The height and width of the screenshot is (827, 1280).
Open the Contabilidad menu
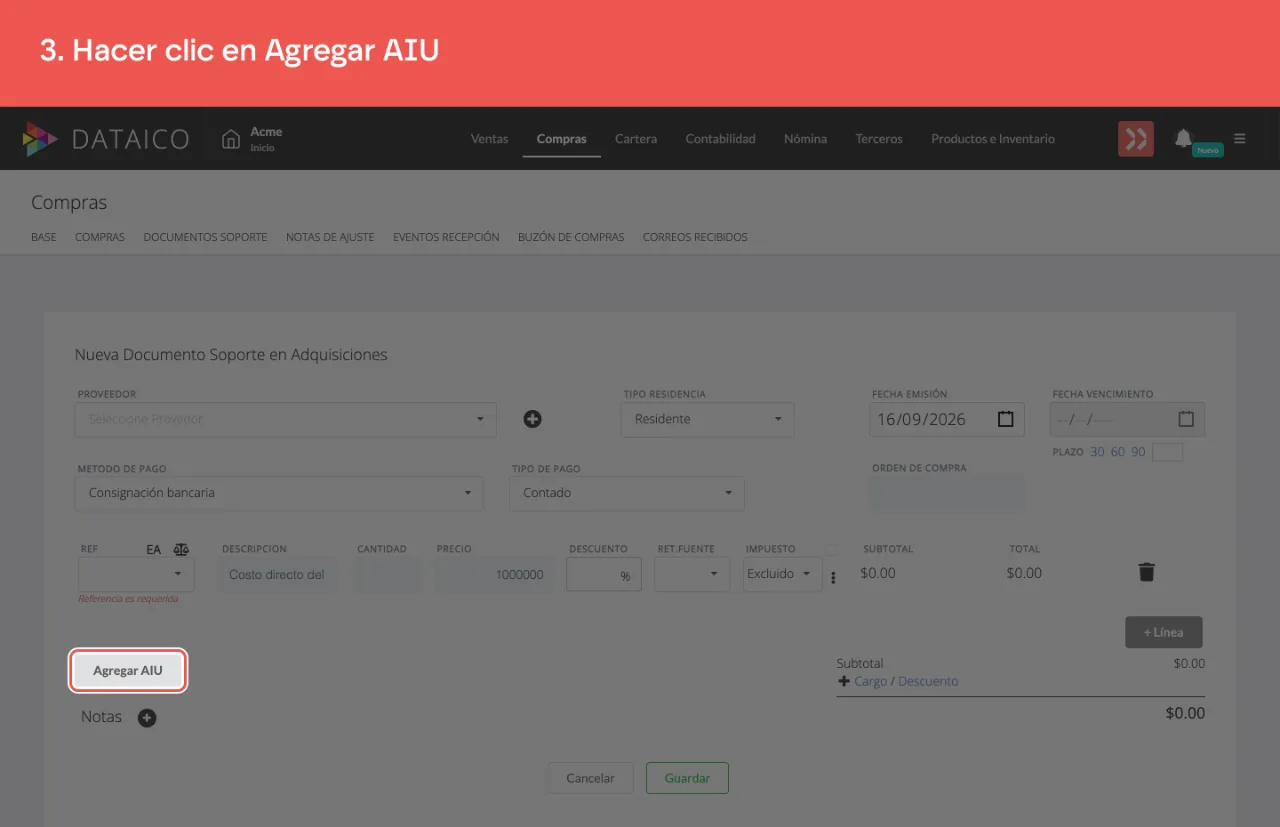(x=721, y=139)
